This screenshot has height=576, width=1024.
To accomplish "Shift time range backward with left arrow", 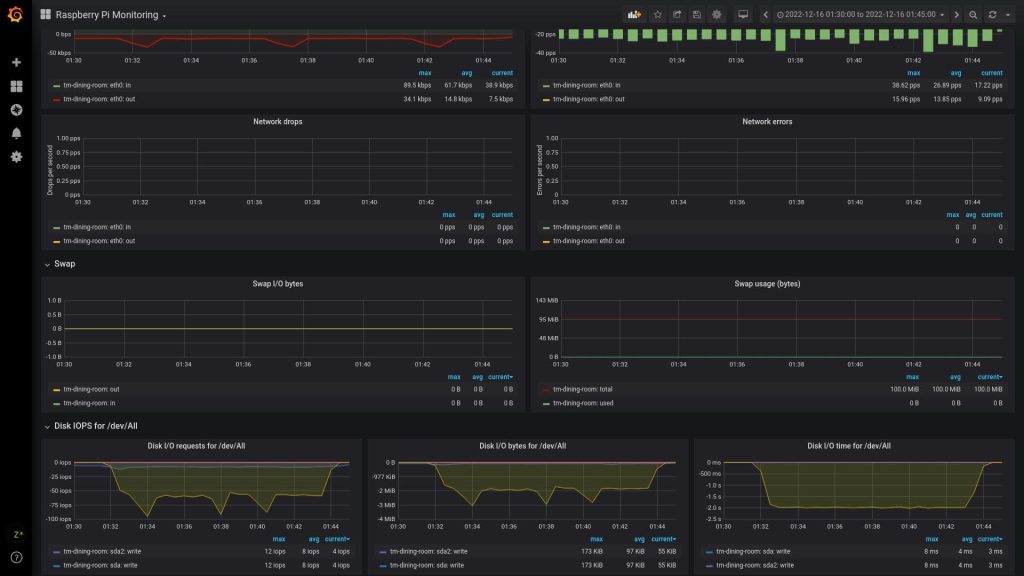I will (x=765, y=15).
